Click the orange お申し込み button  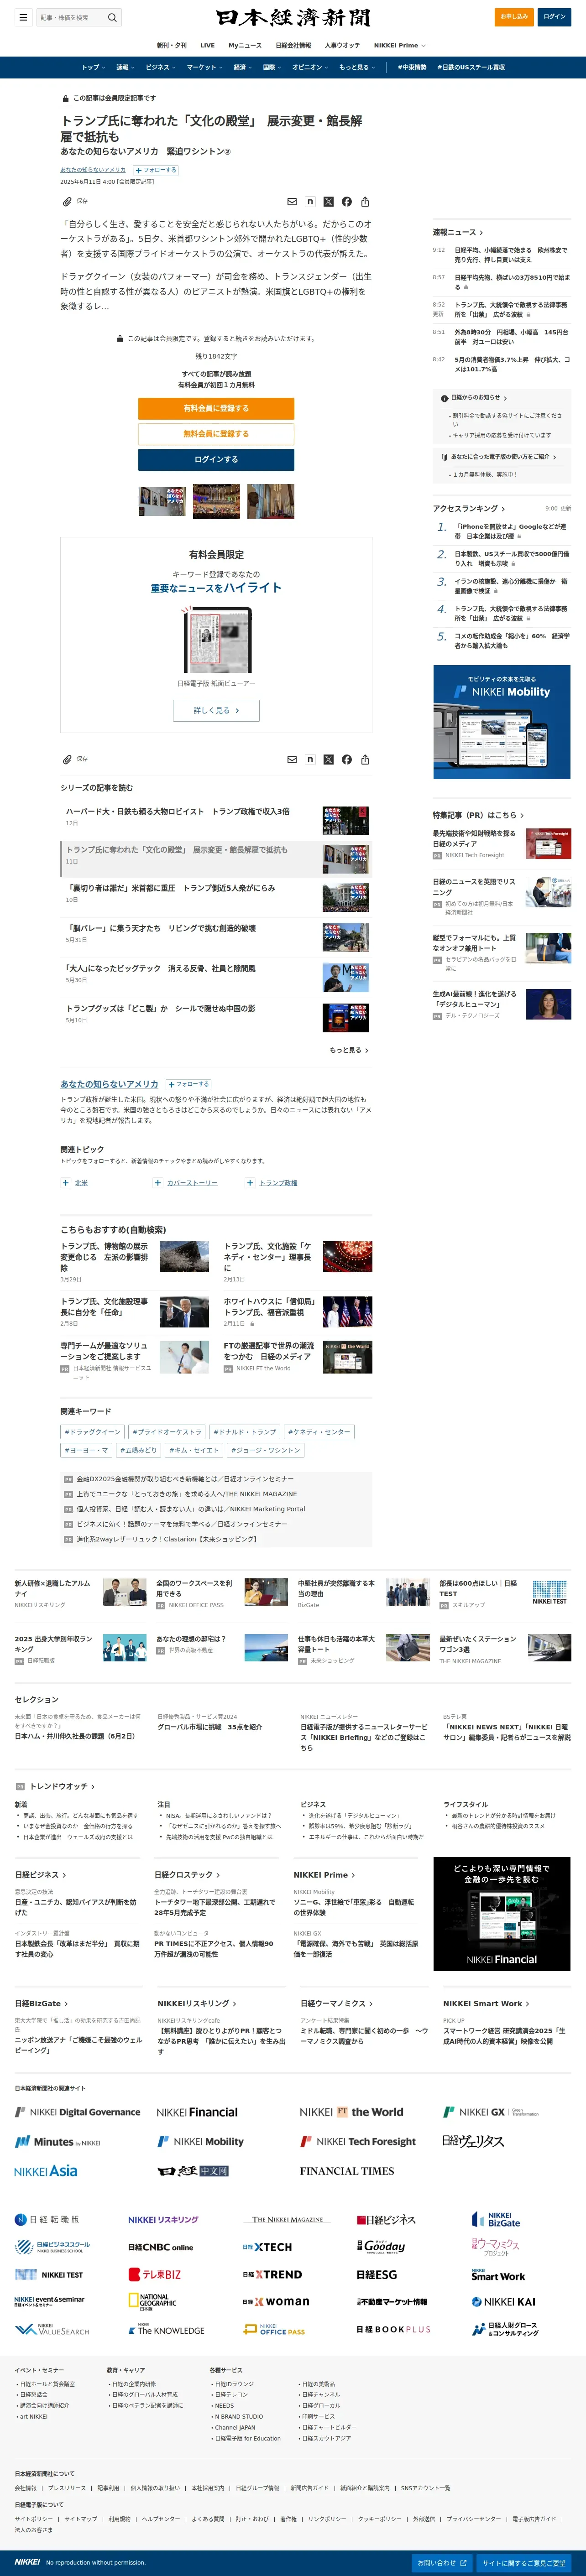click(x=514, y=17)
